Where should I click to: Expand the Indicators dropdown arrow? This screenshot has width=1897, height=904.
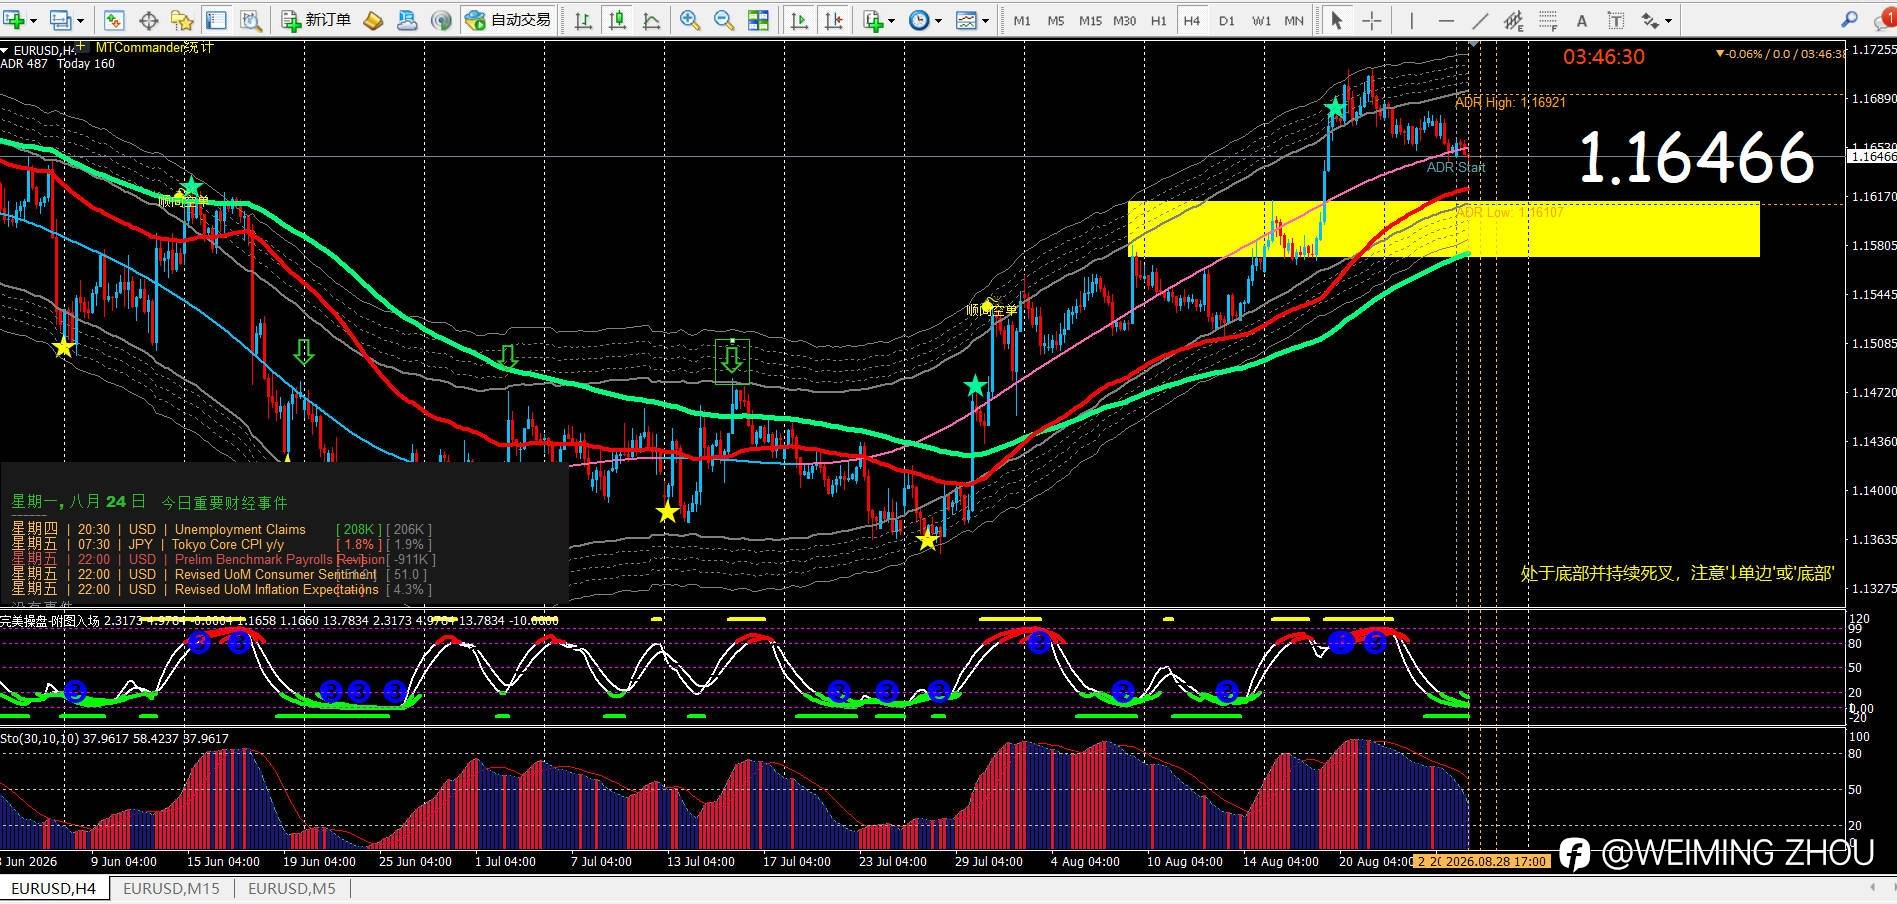point(892,21)
